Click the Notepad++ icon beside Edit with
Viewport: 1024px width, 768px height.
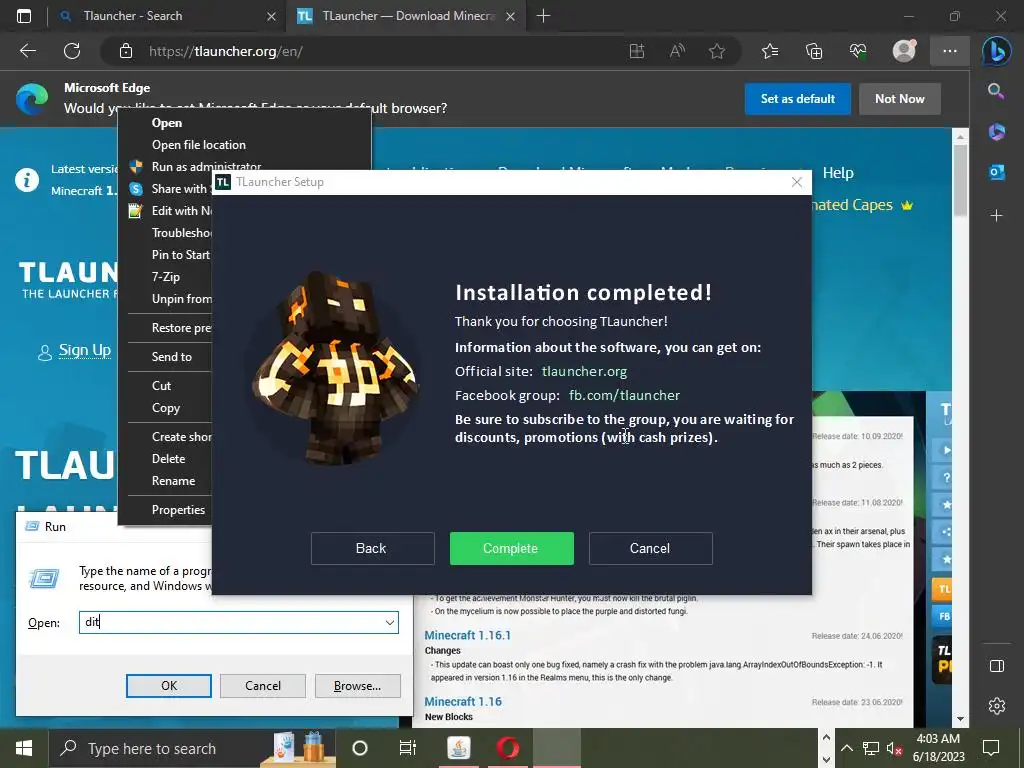(x=135, y=211)
